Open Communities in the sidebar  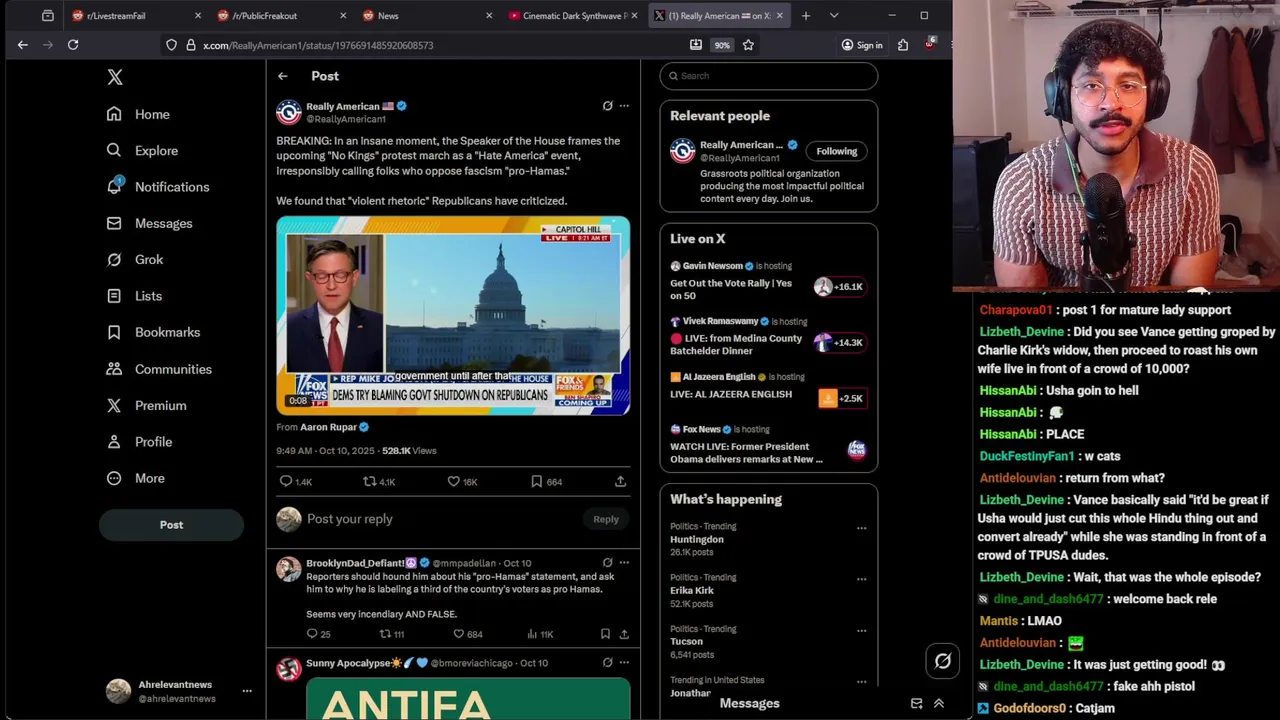point(159,369)
